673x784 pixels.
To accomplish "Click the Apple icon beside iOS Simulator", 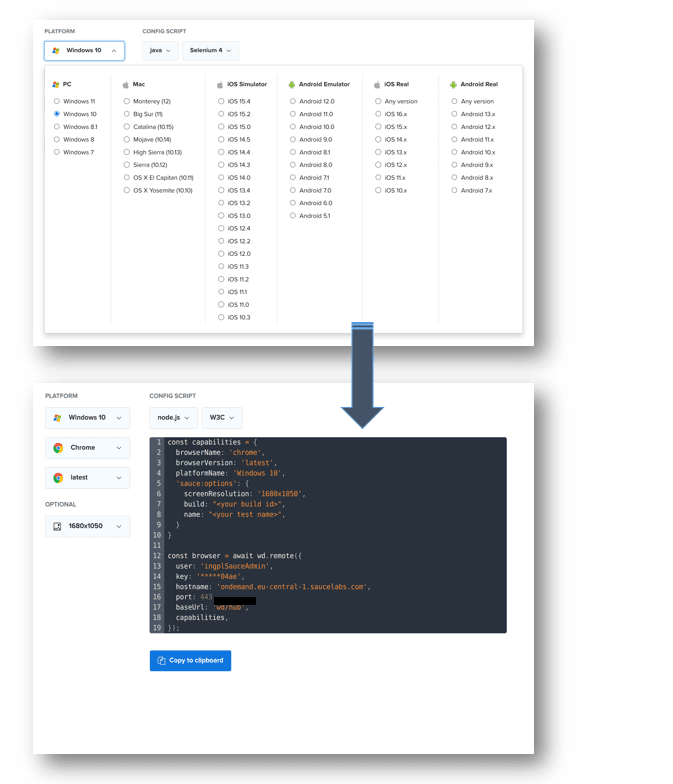I will (x=220, y=84).
